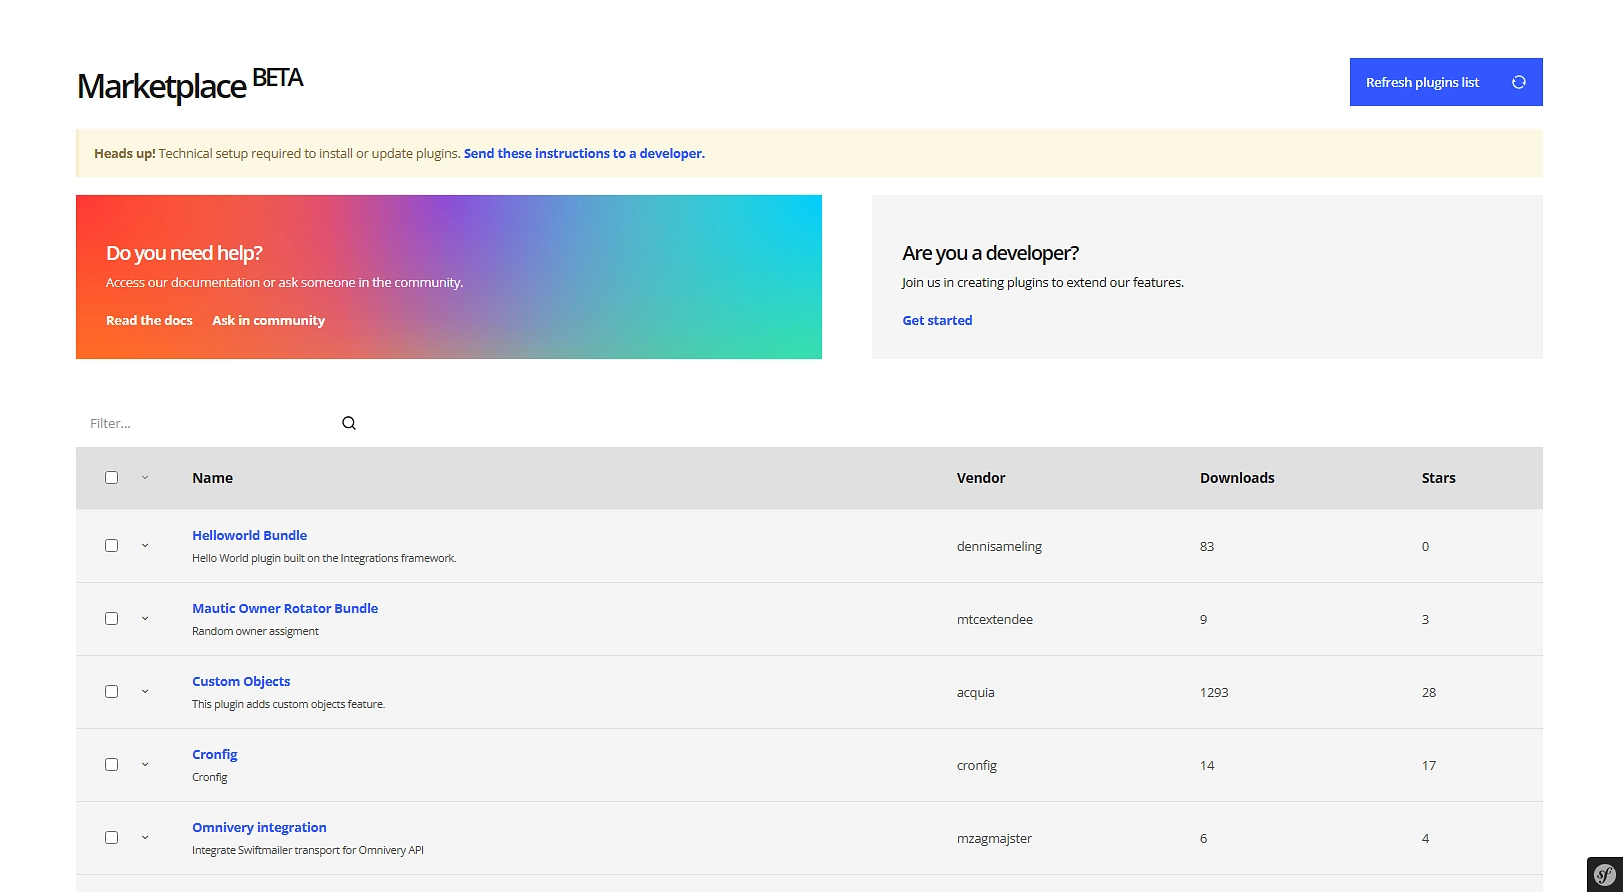1623x892 pixels.
Task: Toggle checkbox for Cronfig plugin
Action: point(112,765)
